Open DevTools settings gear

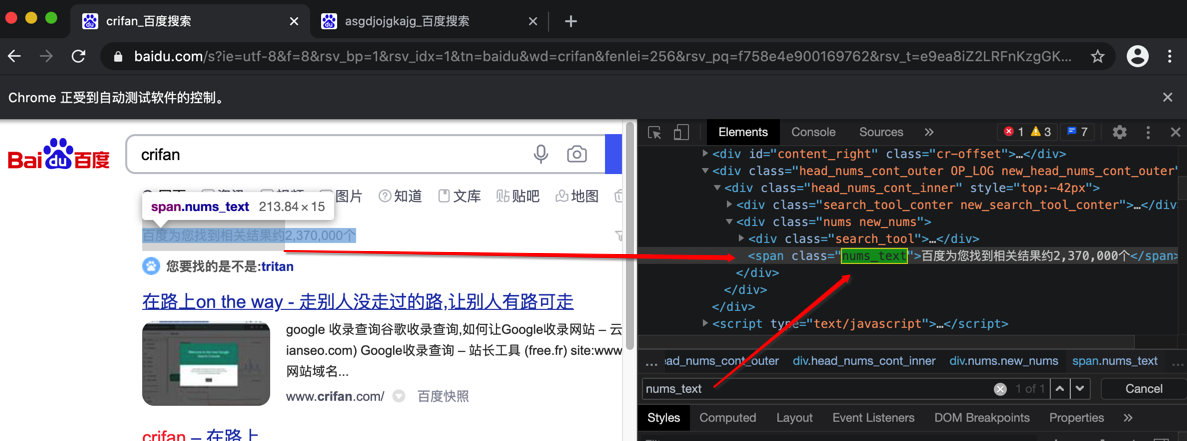1120,132
